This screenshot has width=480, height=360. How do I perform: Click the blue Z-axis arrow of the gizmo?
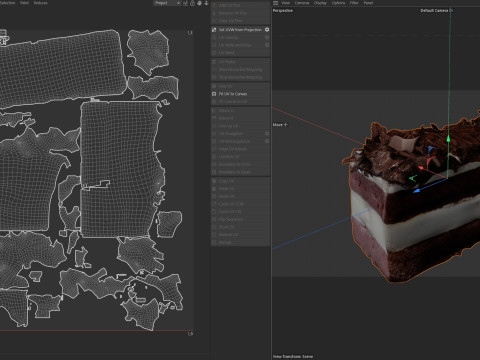click(417, 191)
